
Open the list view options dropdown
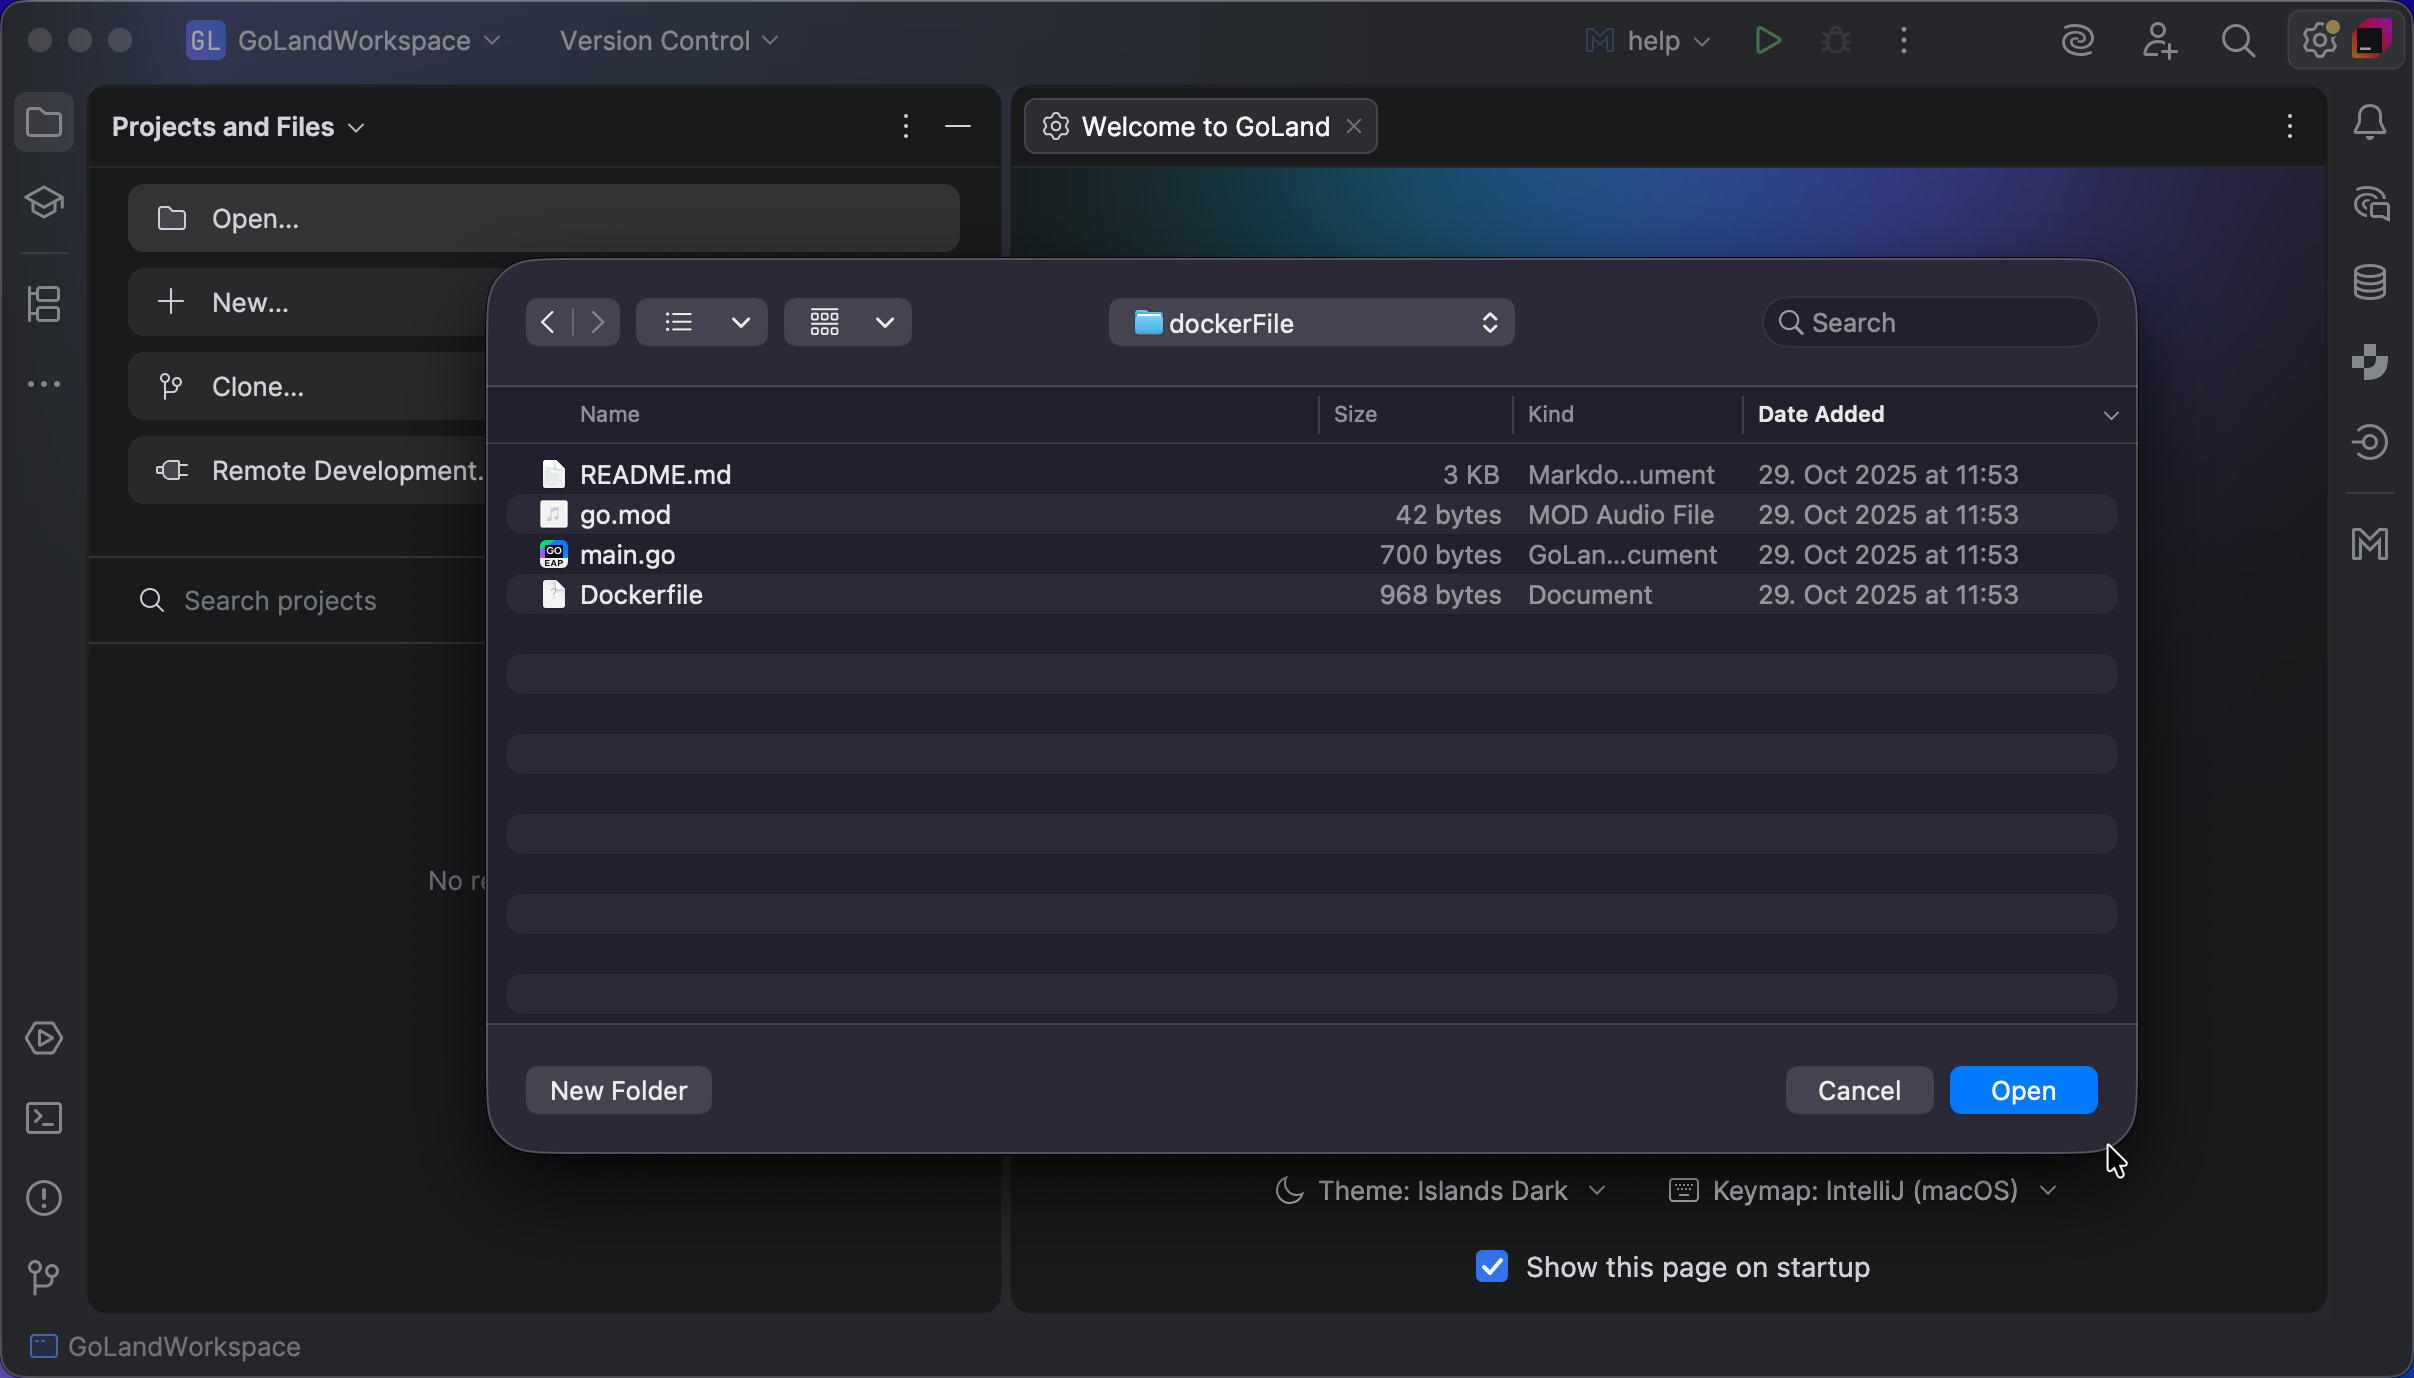[x=740, y=323]
